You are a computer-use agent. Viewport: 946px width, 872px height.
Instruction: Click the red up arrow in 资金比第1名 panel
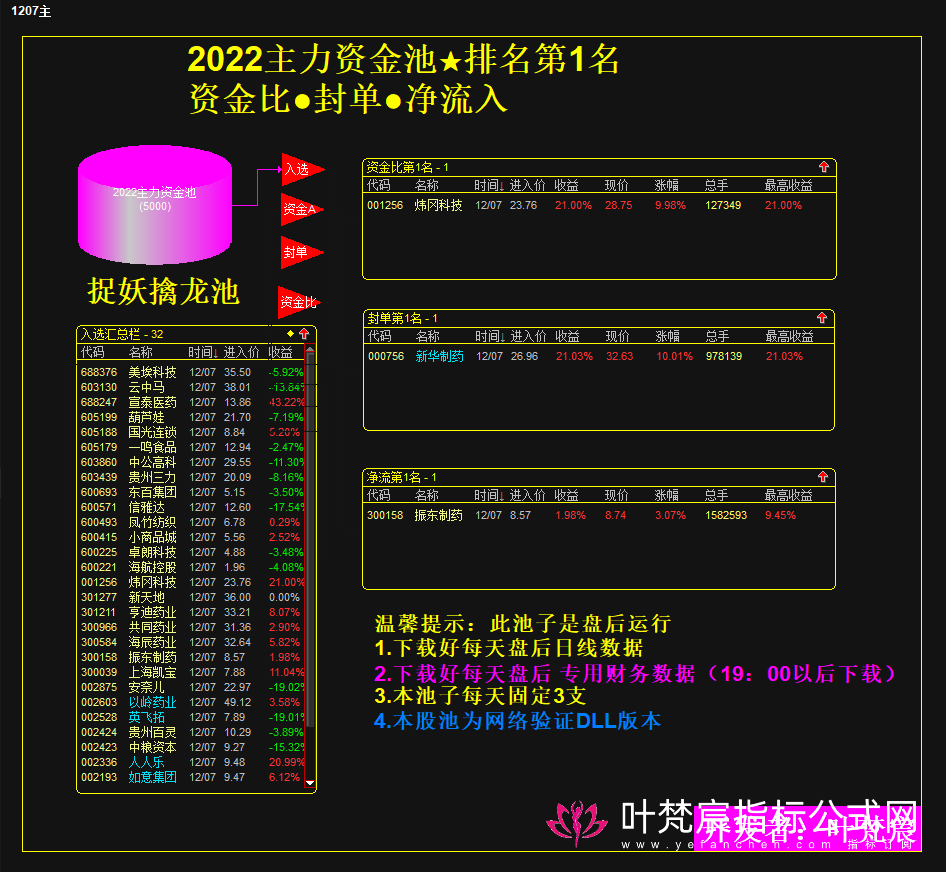point(824,167)
